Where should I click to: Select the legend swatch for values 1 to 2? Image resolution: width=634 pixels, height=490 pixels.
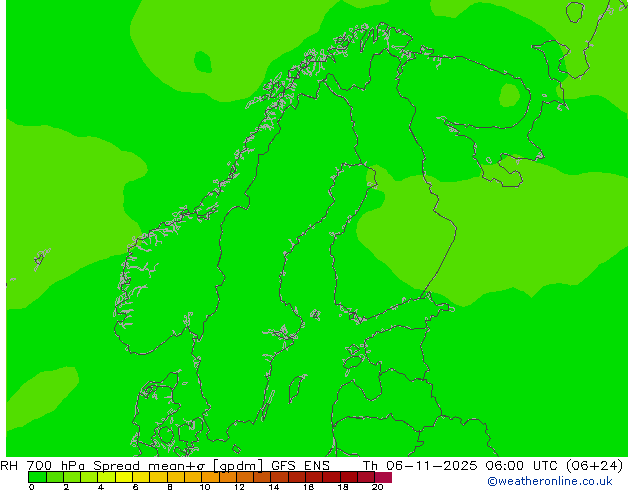[x=55, y=477]
